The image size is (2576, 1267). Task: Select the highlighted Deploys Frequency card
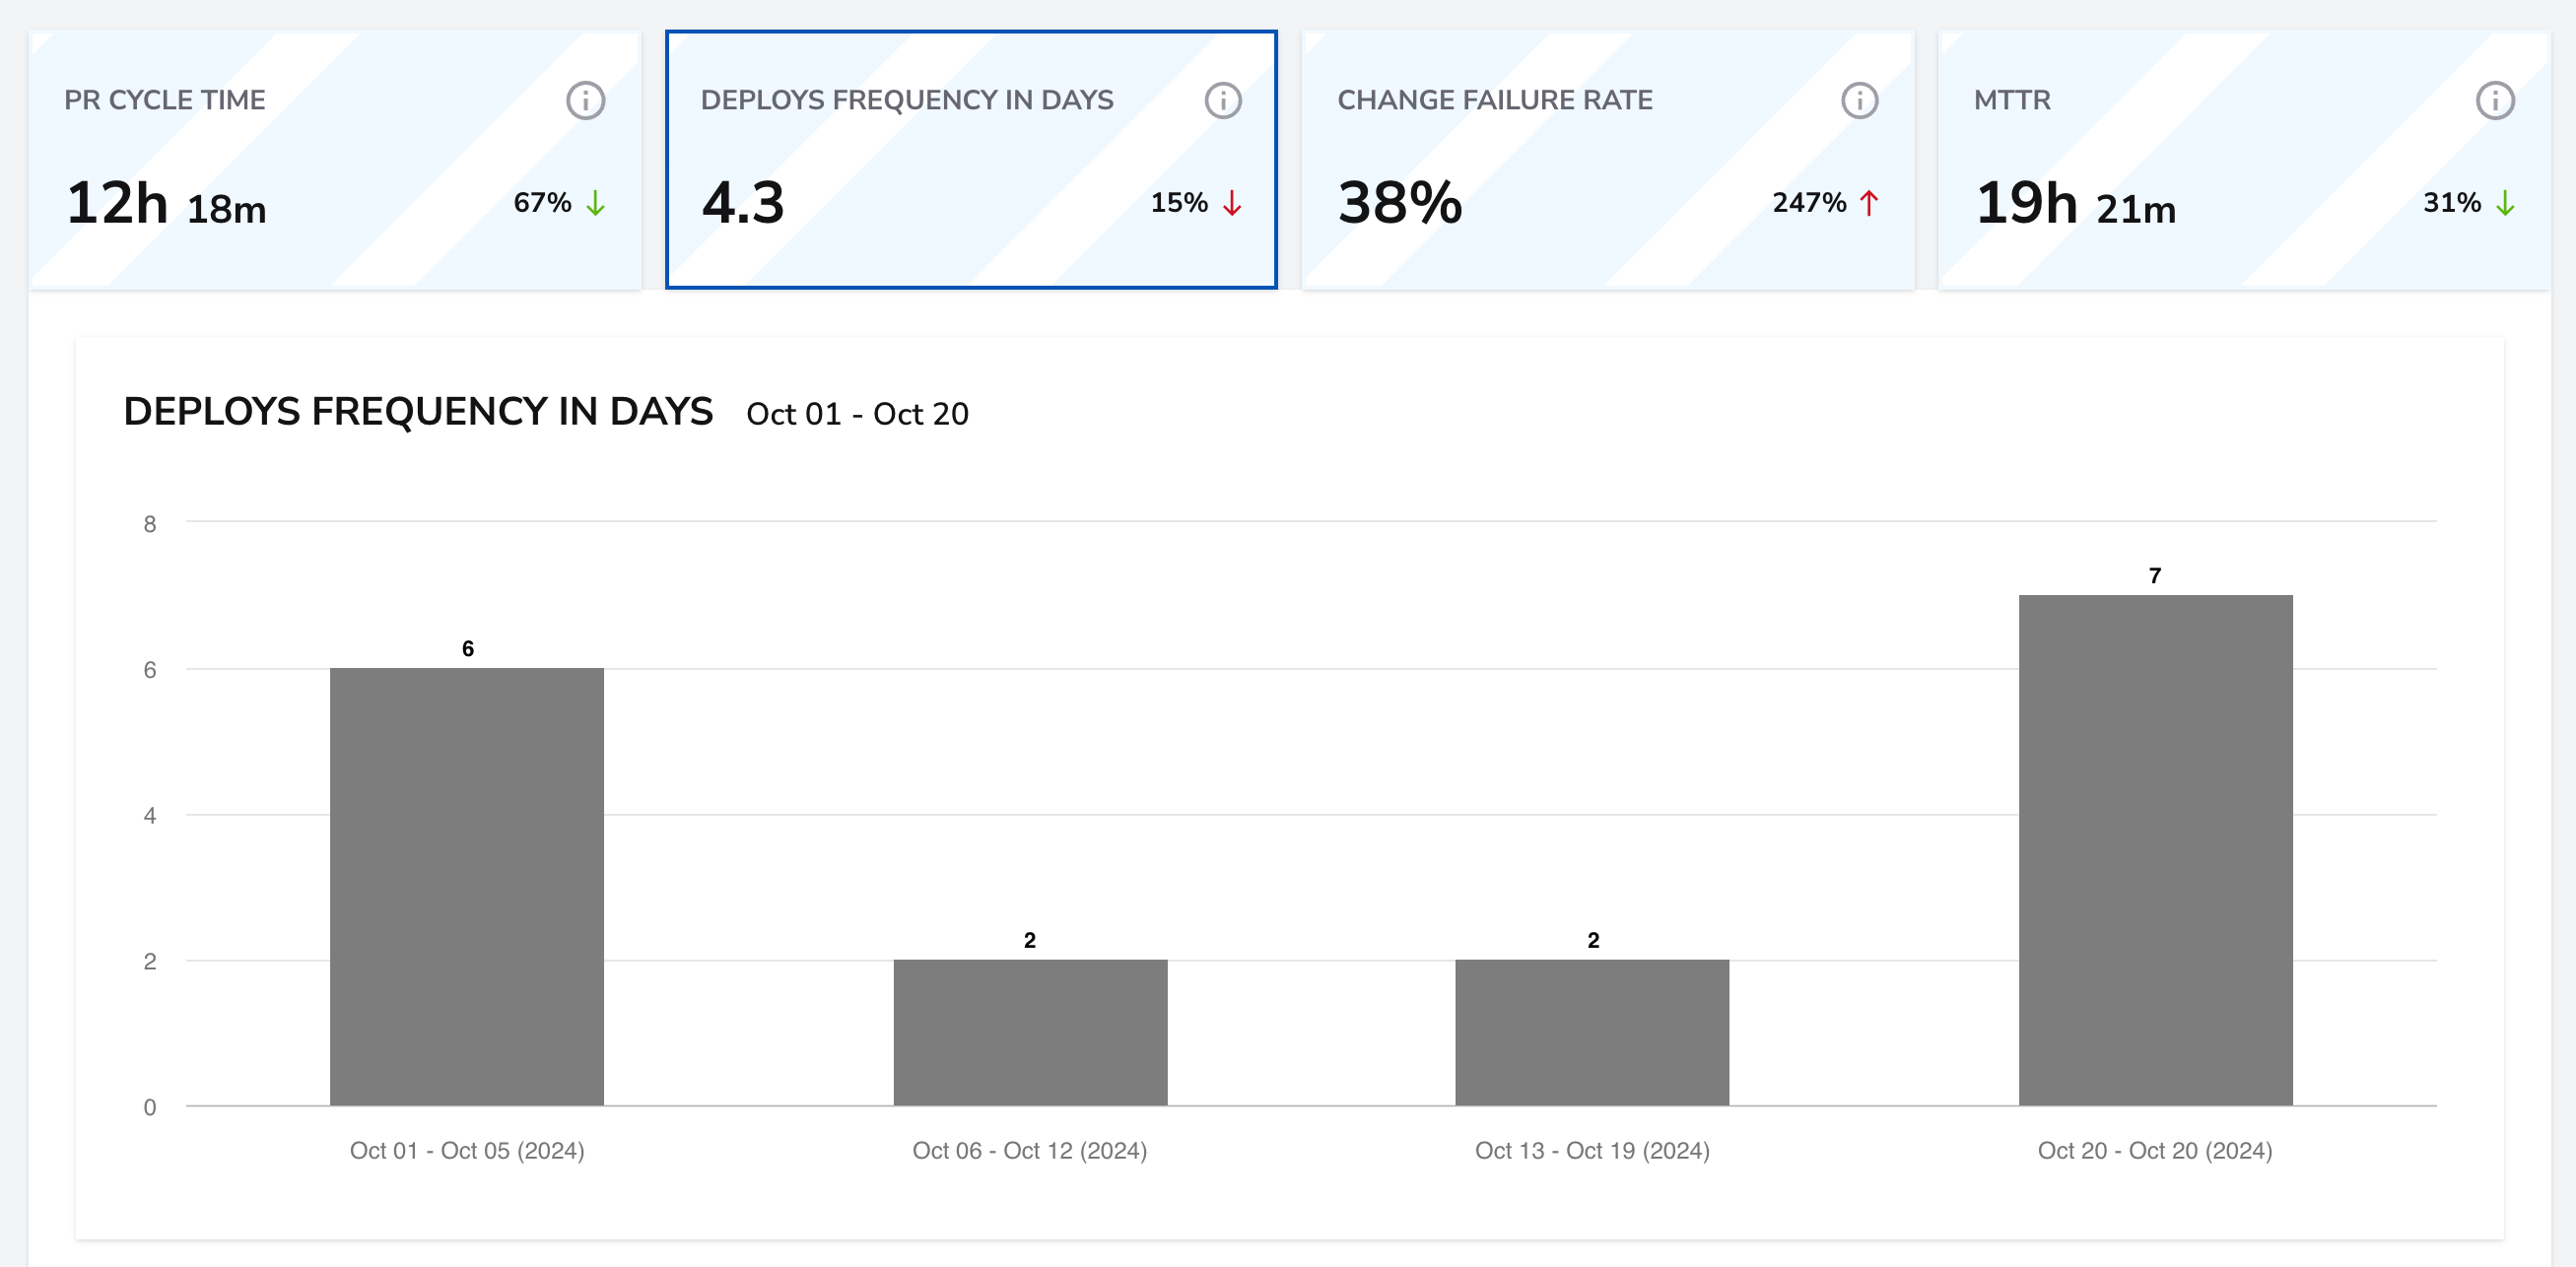[x=971, y=158]
